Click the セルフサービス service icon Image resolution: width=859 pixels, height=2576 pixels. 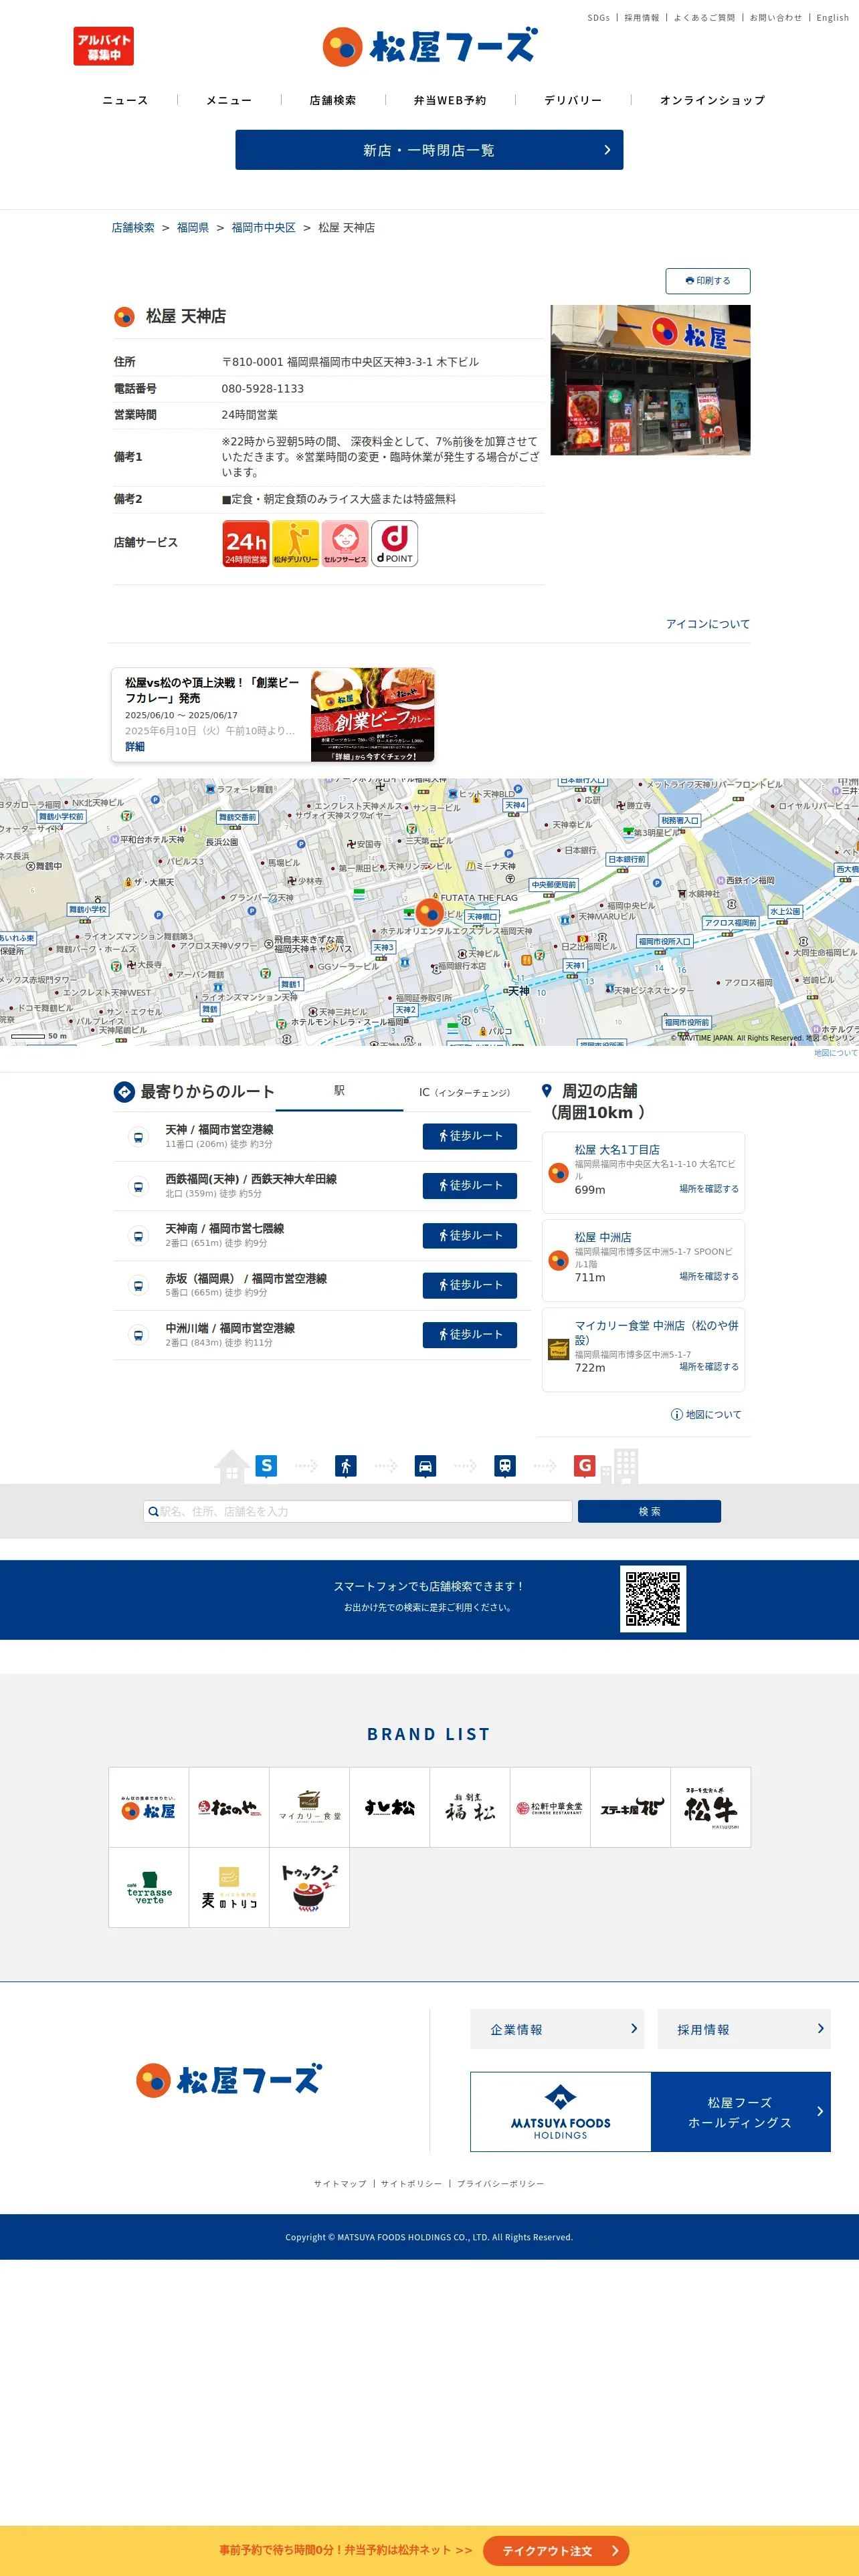345,543
